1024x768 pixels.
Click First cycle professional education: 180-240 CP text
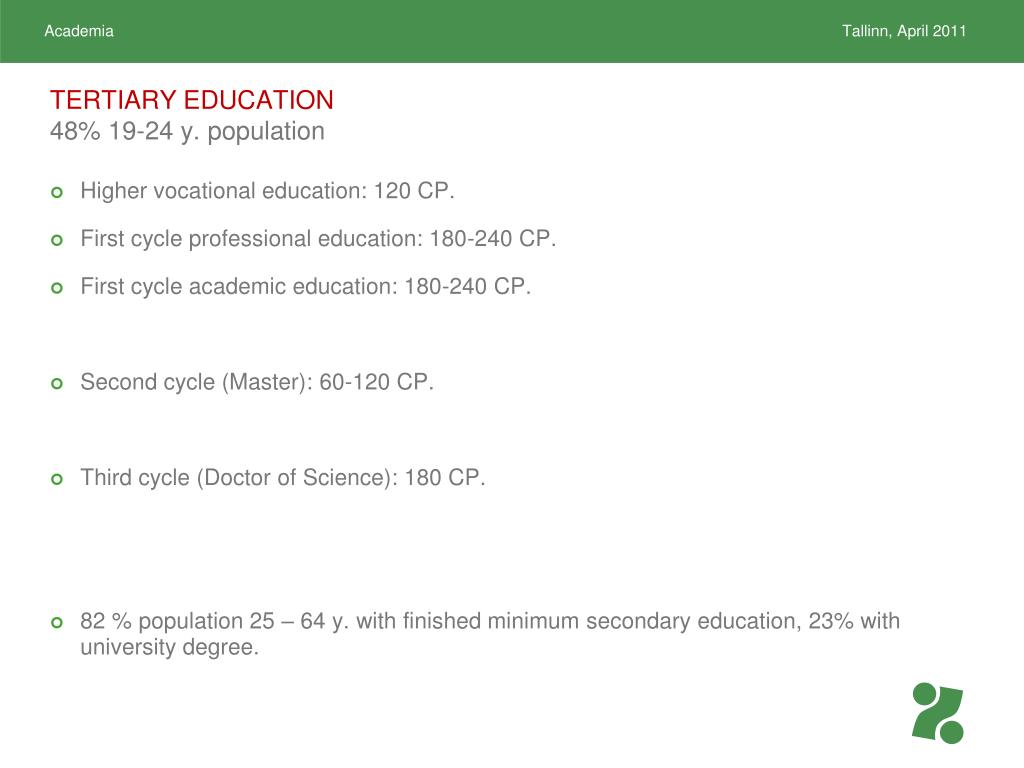[x=318, y=238]
